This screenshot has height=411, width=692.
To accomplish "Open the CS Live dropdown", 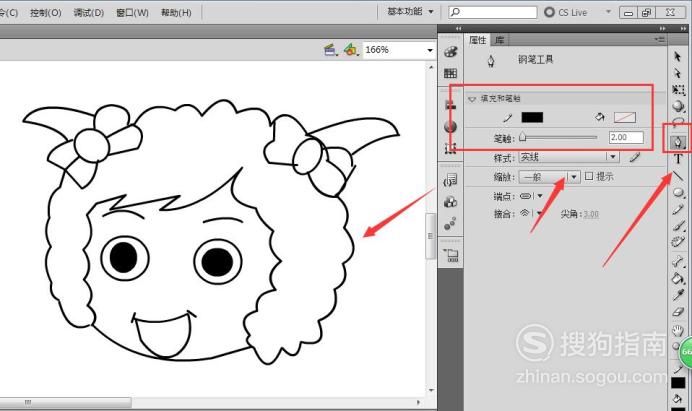I will [608, 12].
